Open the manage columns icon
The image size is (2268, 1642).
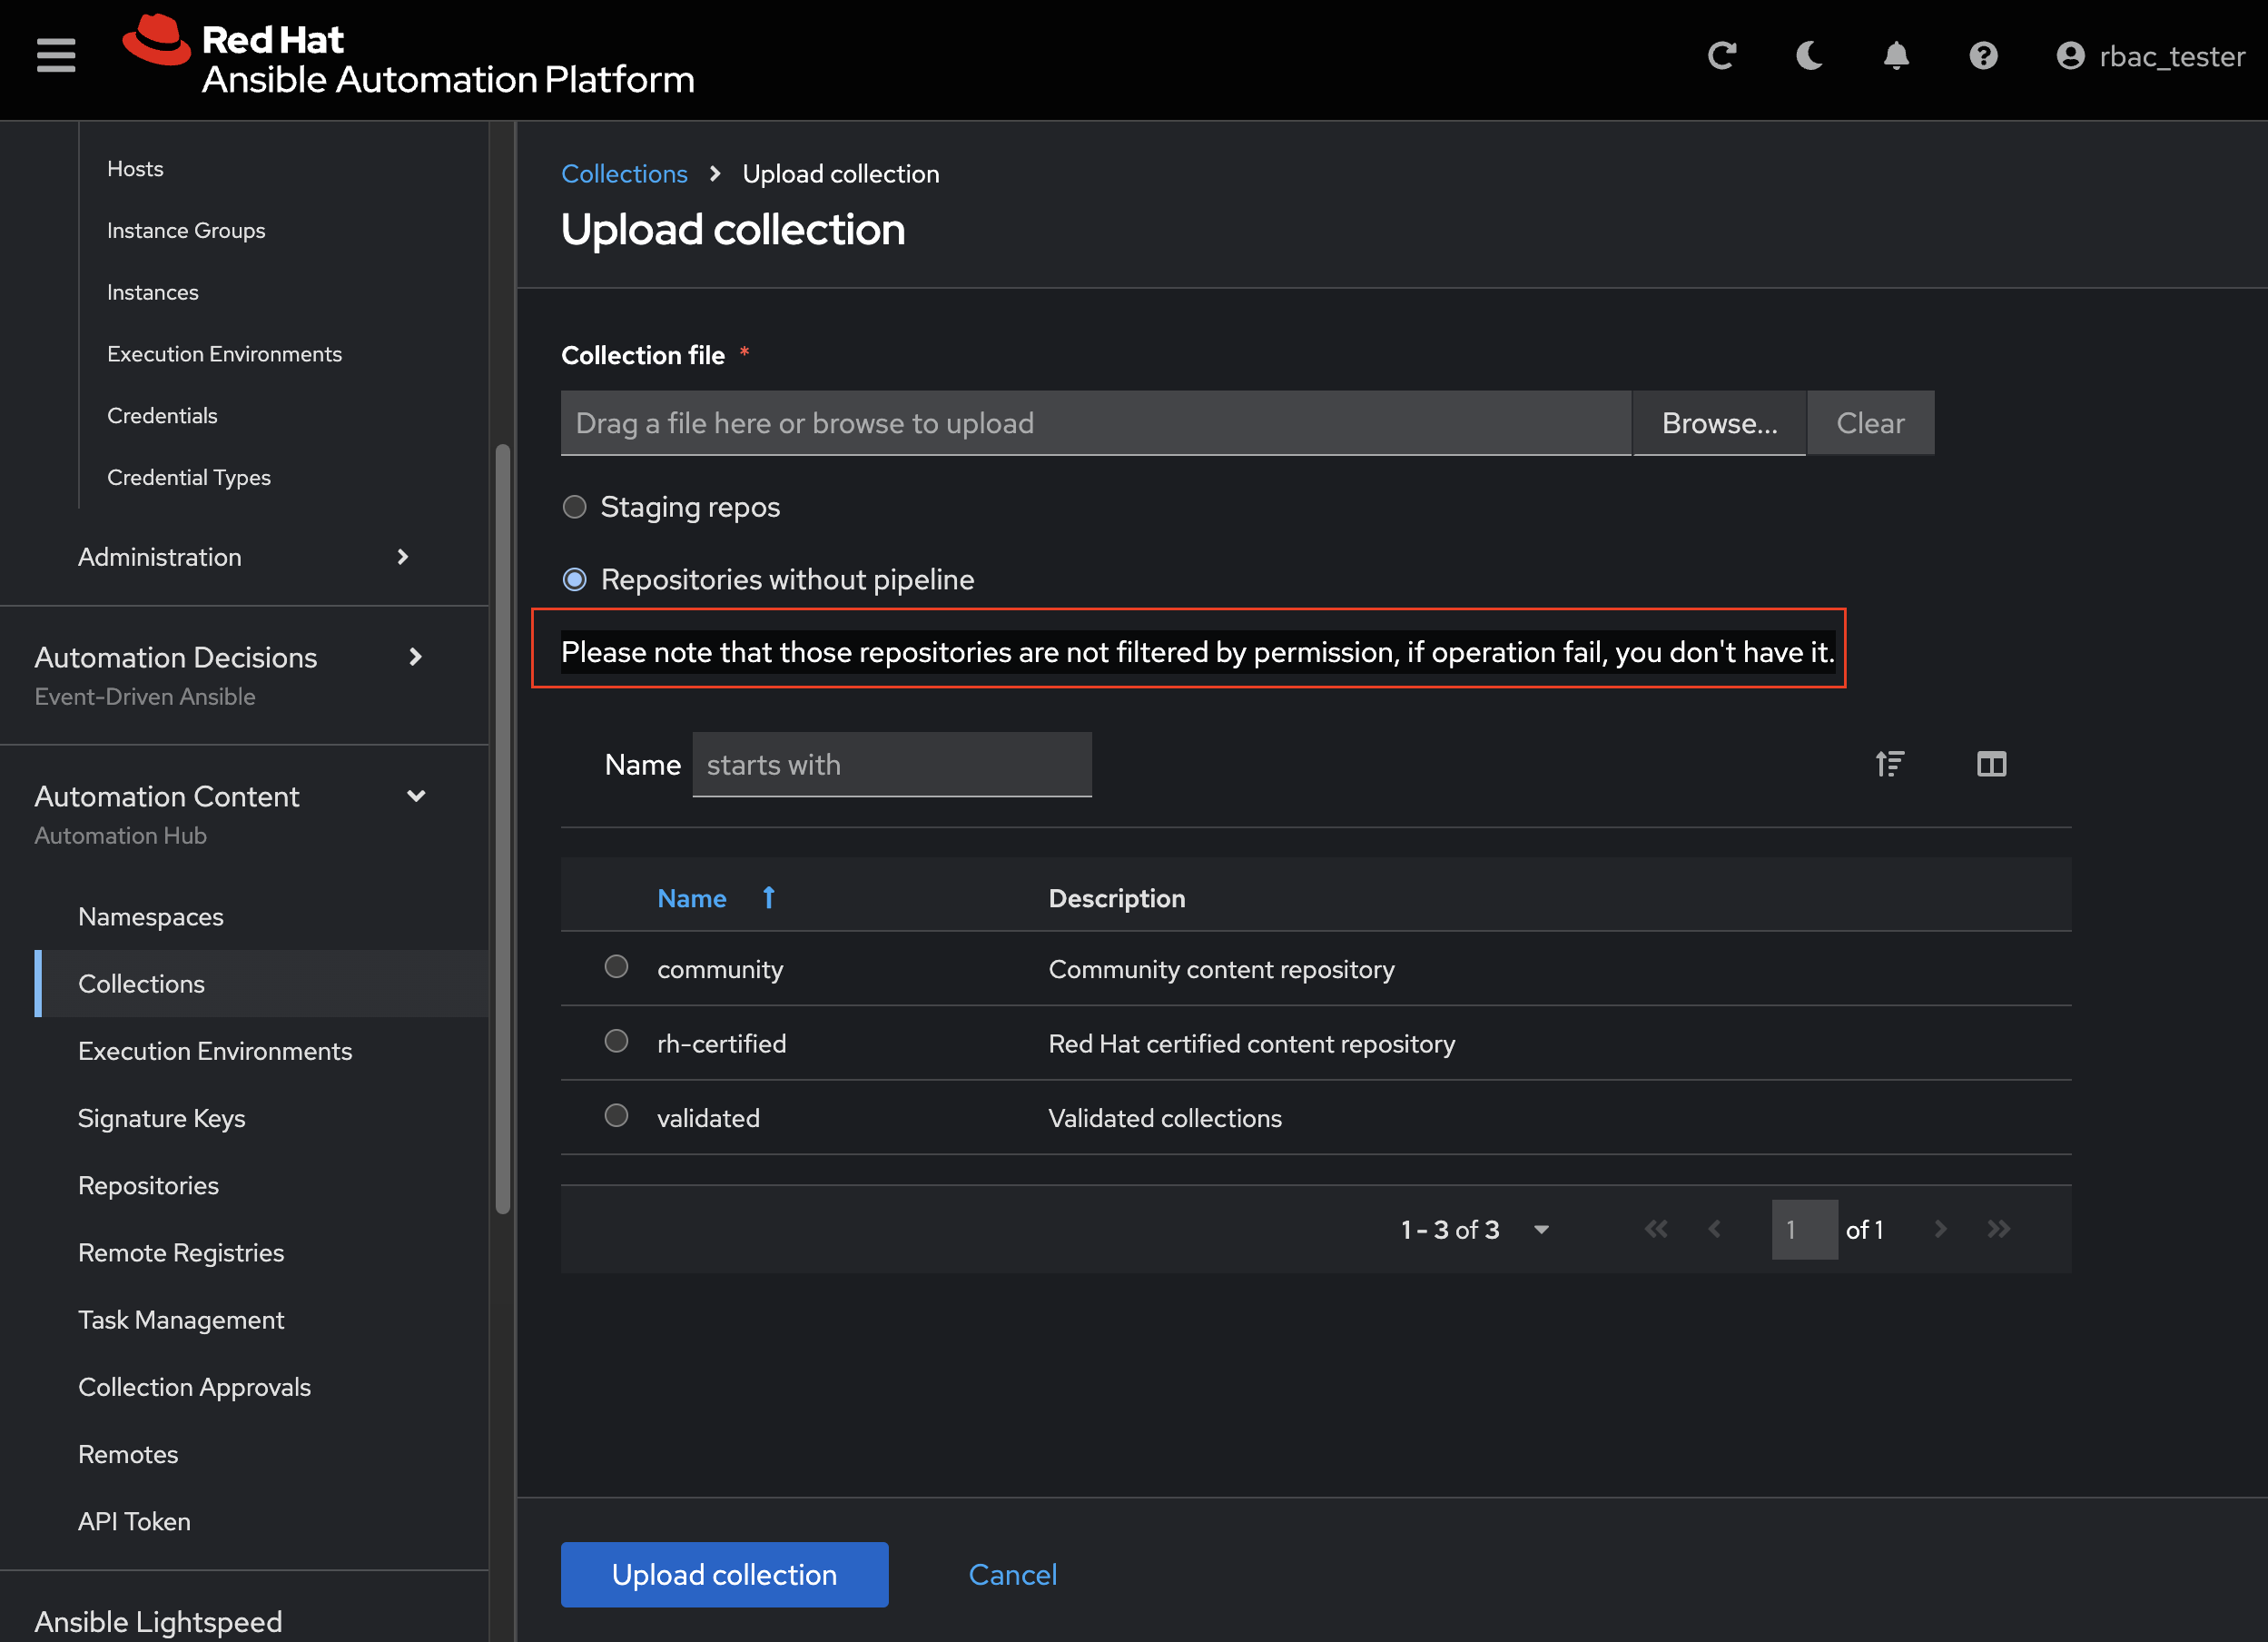1991,764
